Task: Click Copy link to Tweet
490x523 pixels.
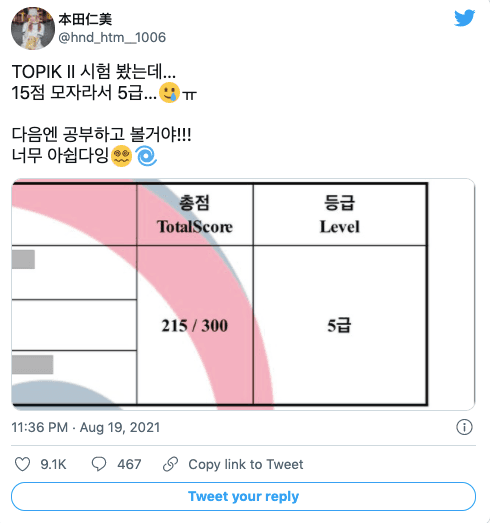Action: pos(246,464)
